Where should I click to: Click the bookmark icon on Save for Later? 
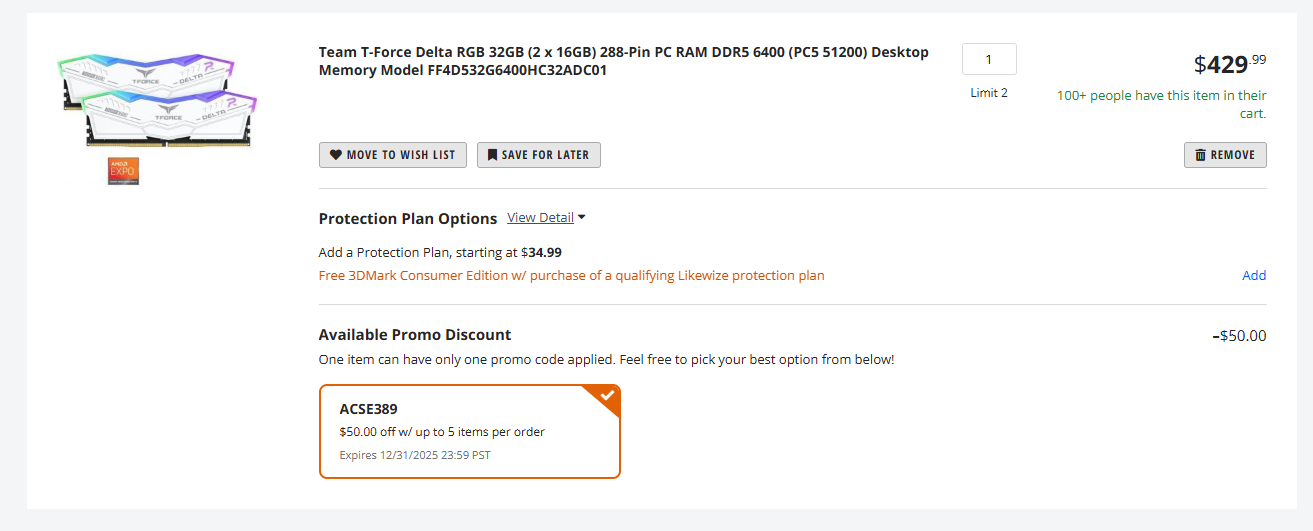492,155
